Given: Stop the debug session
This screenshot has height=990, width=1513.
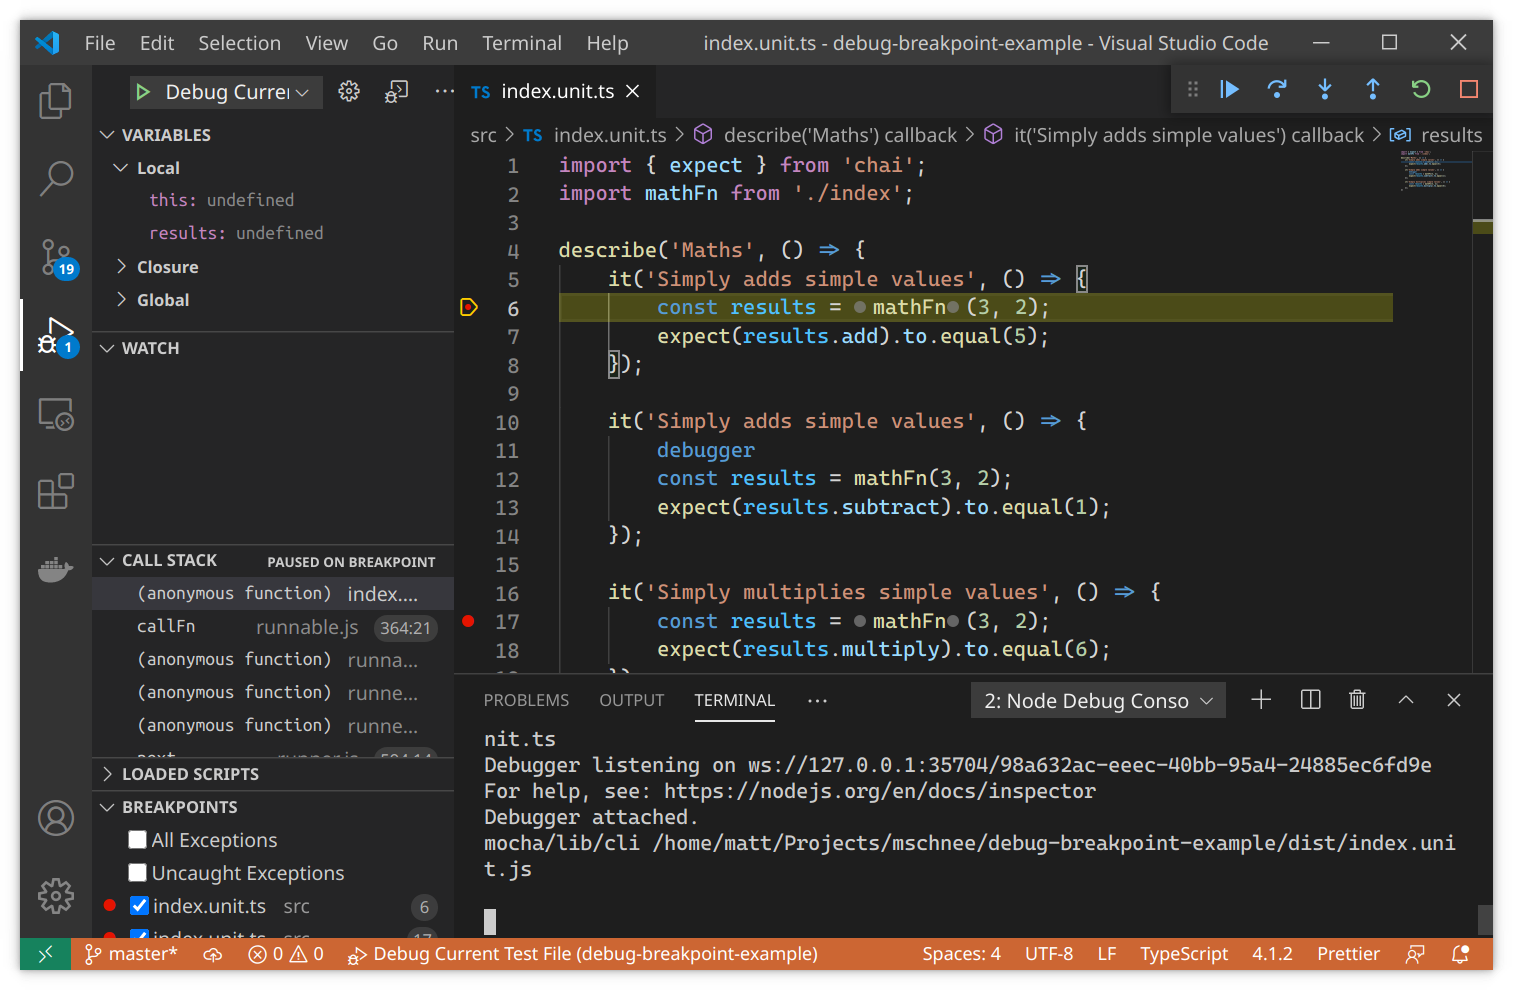Looking at the screenshot, I should (x=1469, y=90).
